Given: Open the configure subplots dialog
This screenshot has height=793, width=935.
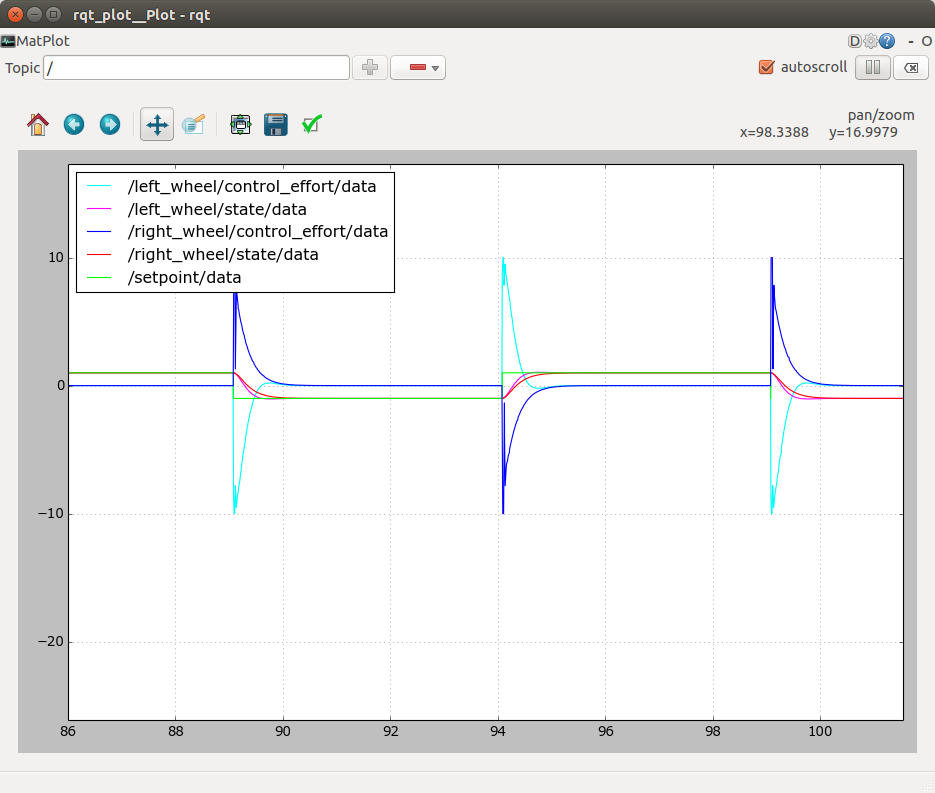Looking at the screenshot, I should [x=240, y=124].
